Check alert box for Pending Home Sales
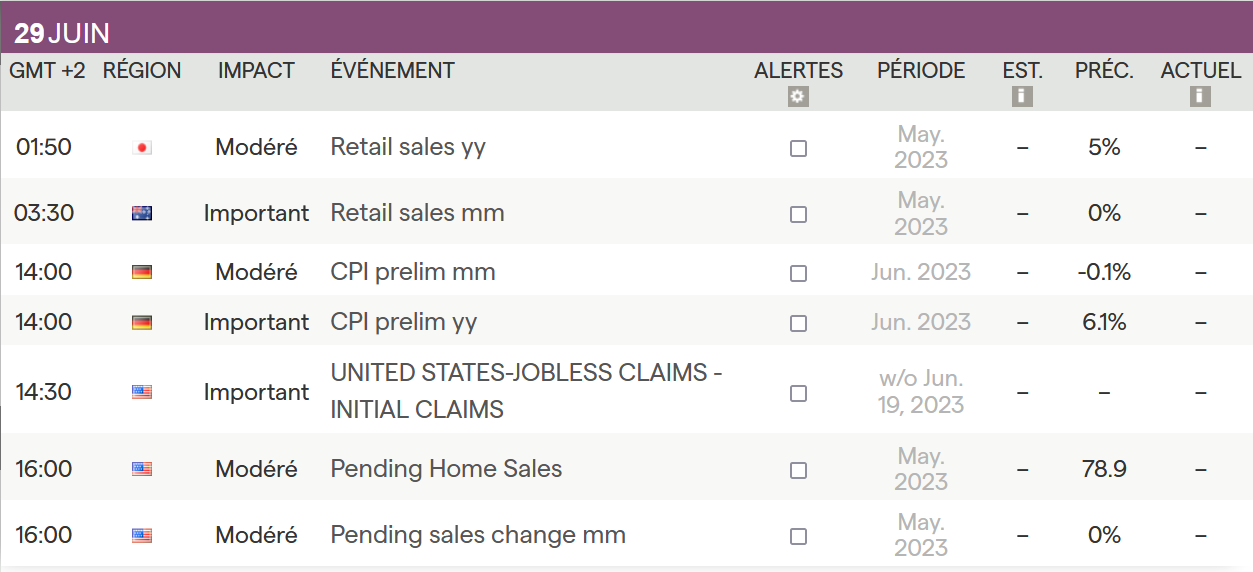 pos(798,470)
